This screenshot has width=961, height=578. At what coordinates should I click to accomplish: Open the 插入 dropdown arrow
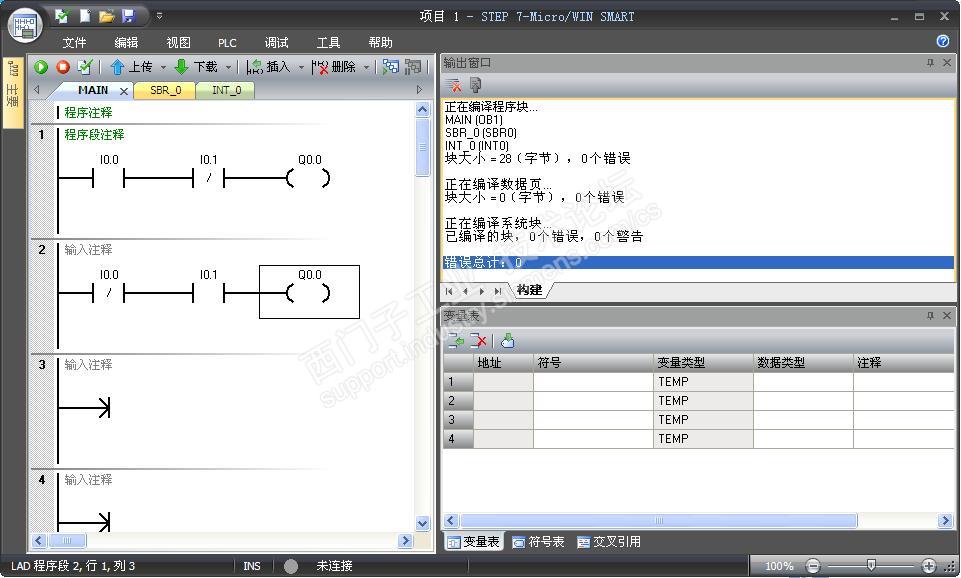tap(301, 67)
